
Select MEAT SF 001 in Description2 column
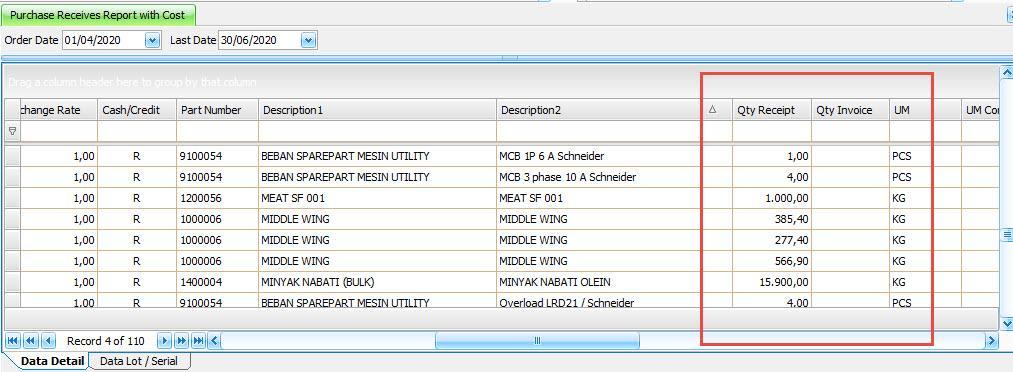[600, 198]
